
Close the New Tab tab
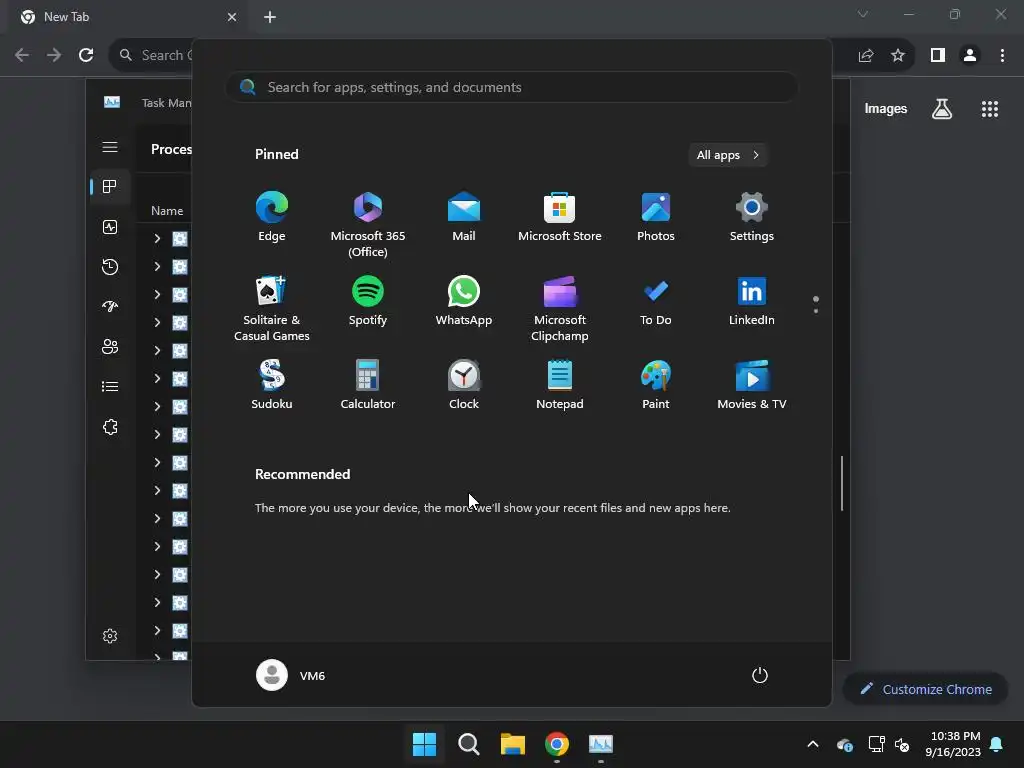[232, 17]
